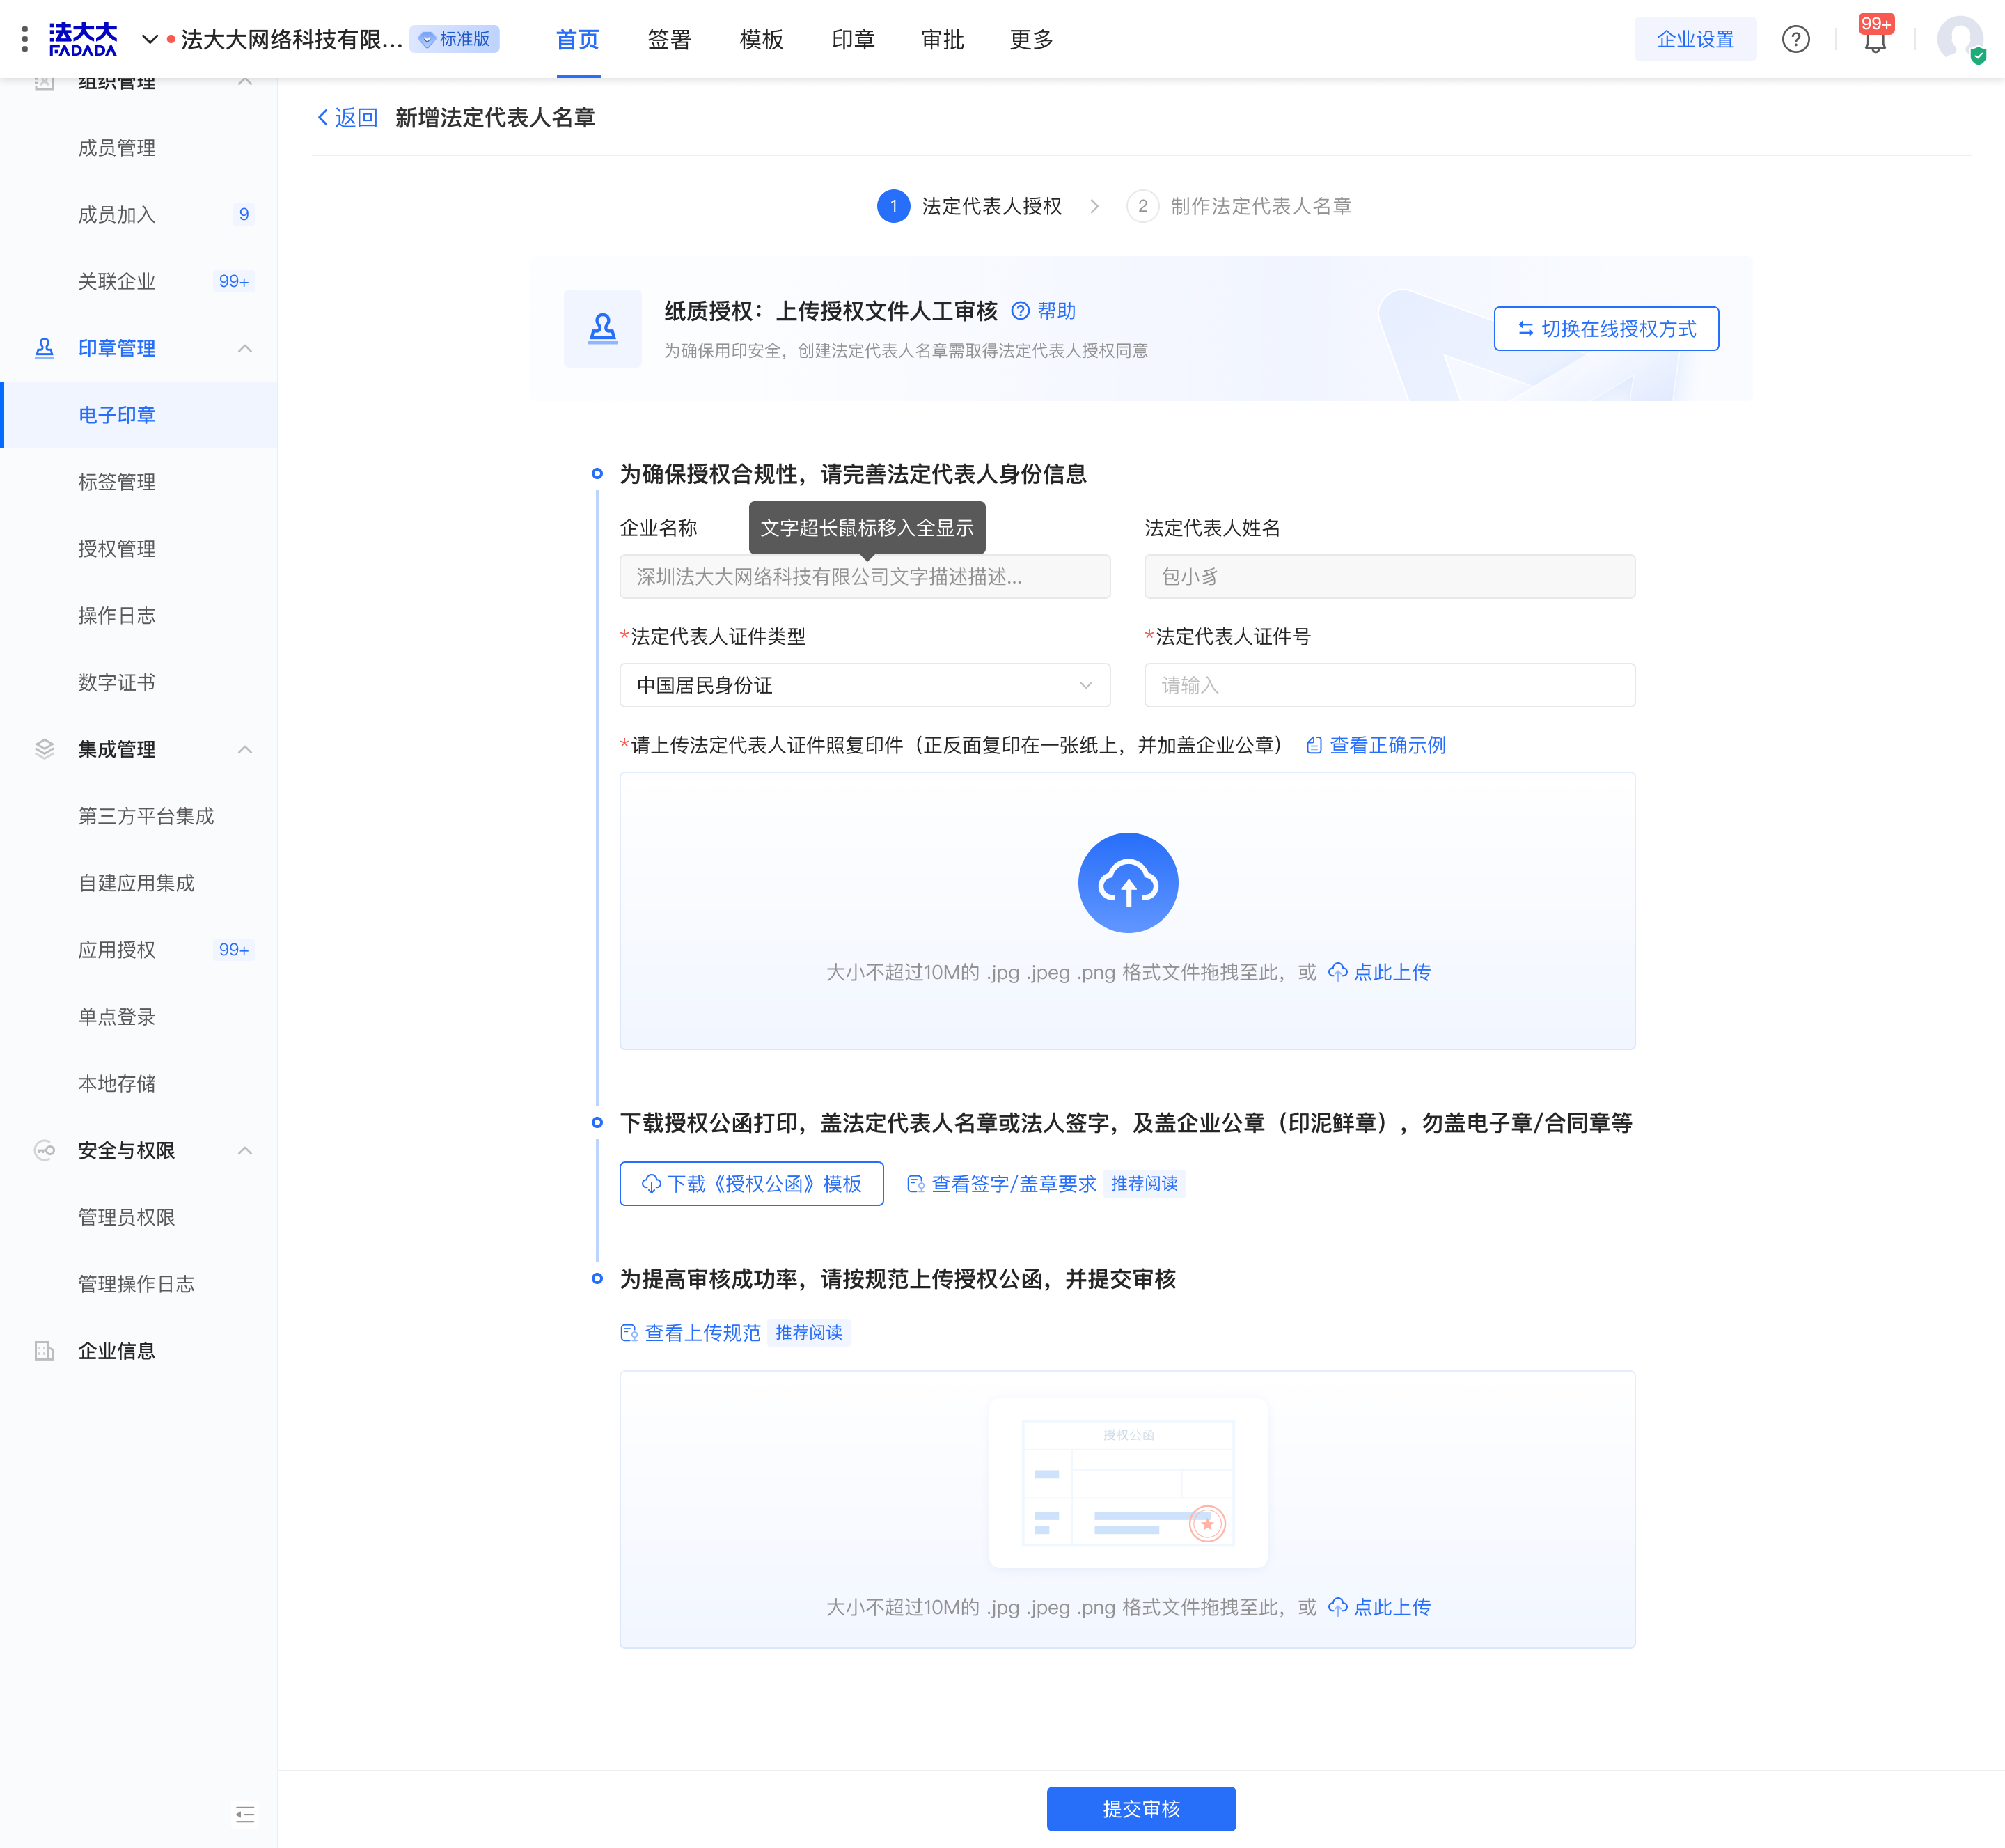Click the seal stamp icon in the banner
Viewport: 2005px width, 1848px height.
(603, 328)
